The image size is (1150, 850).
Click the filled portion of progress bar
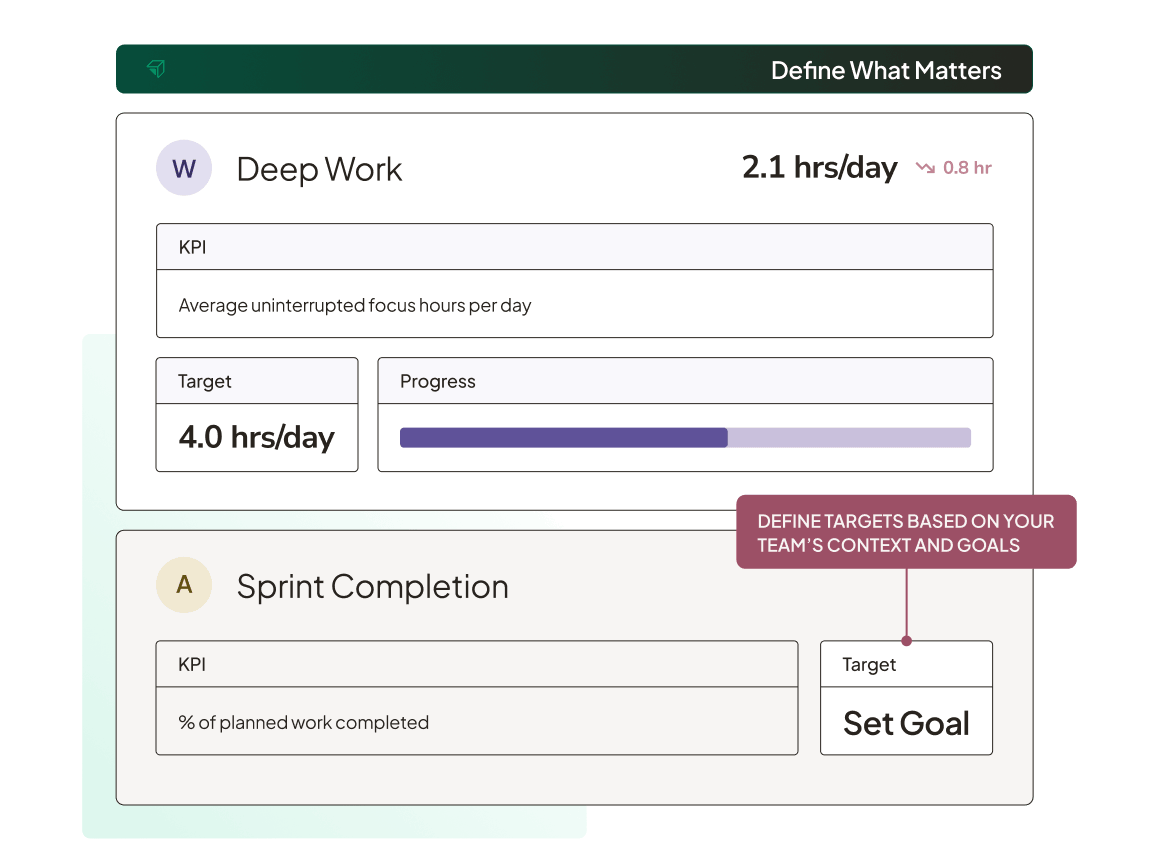tap(563, 437)
